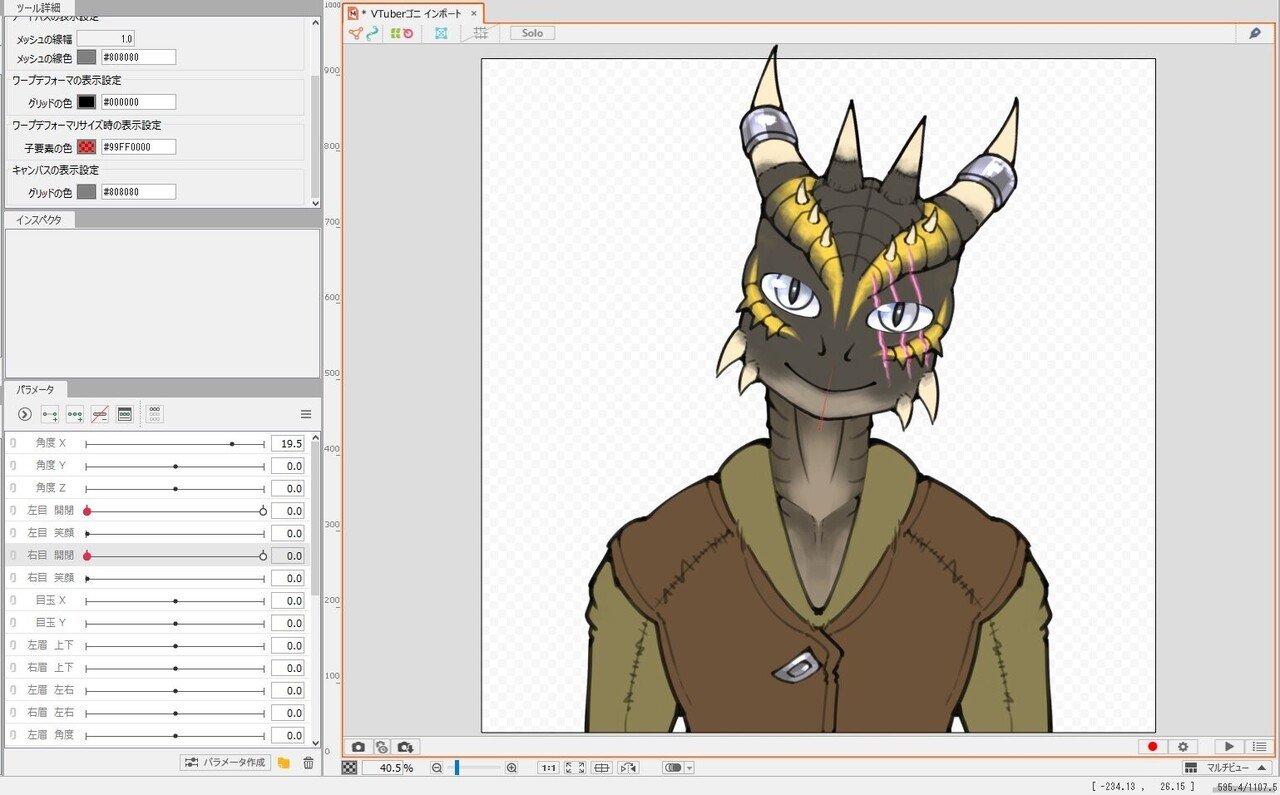This screenshot has height=795, width=1280.
Task: Select the 目玉 Y parameter label
Action: click(50, 623)
